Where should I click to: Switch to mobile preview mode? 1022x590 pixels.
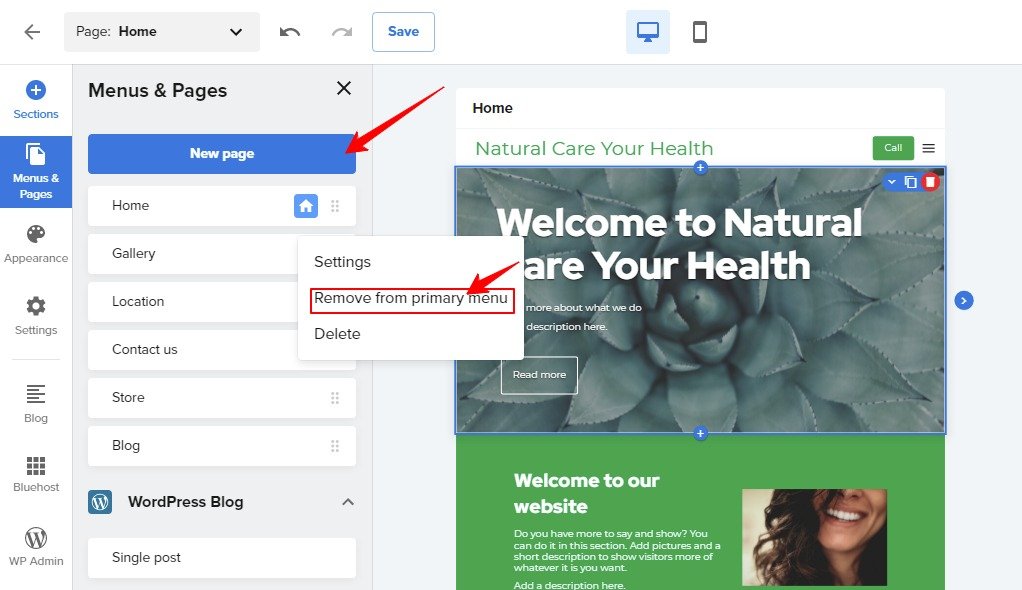coord(700,32)
